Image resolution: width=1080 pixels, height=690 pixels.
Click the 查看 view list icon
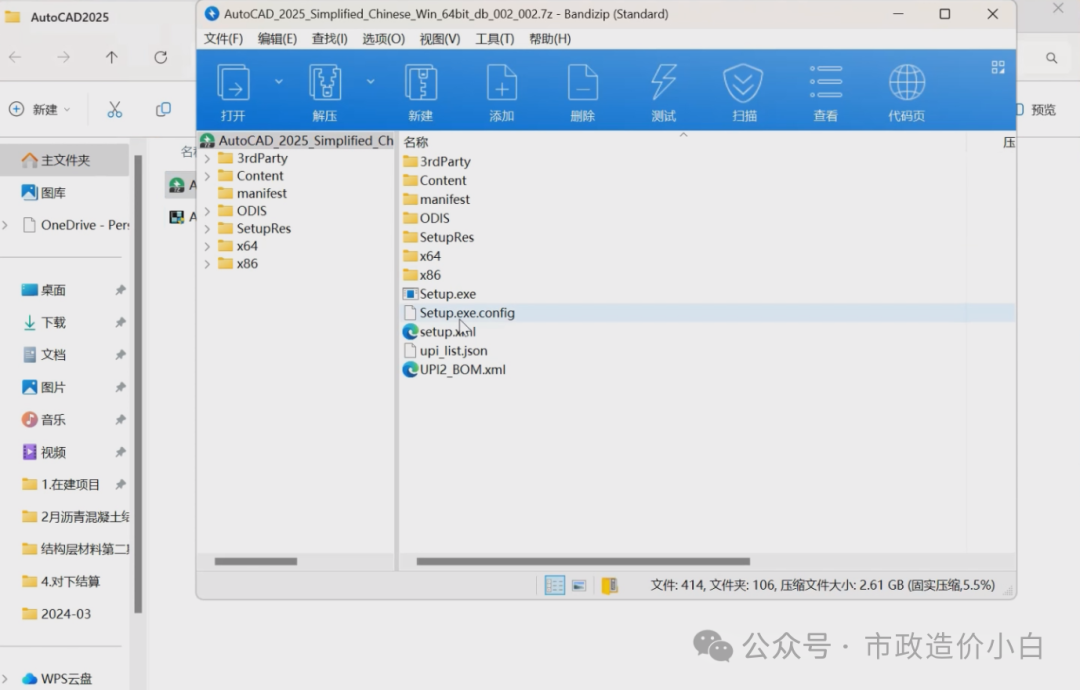825,92
